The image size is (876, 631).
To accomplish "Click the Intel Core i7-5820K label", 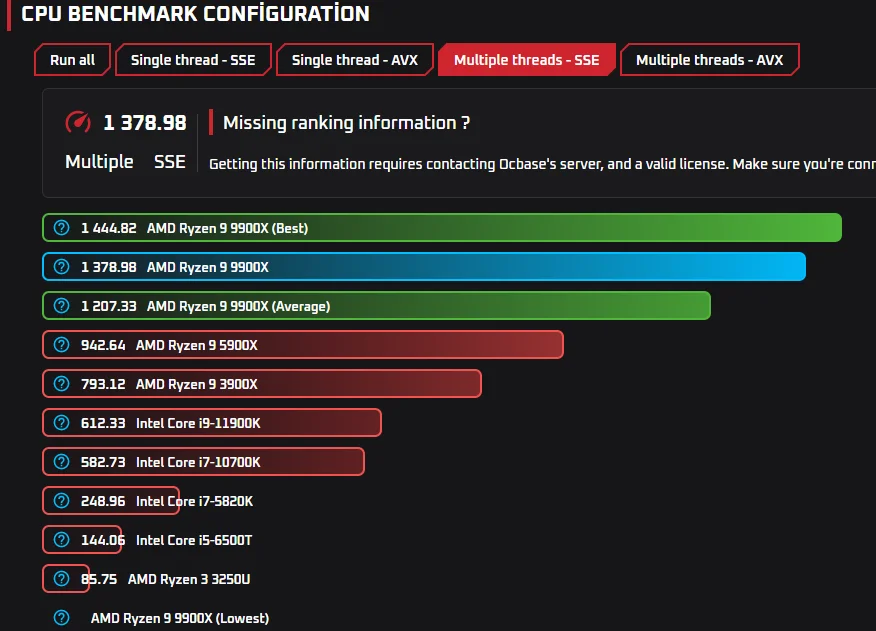I will click(x=194, y=501).
